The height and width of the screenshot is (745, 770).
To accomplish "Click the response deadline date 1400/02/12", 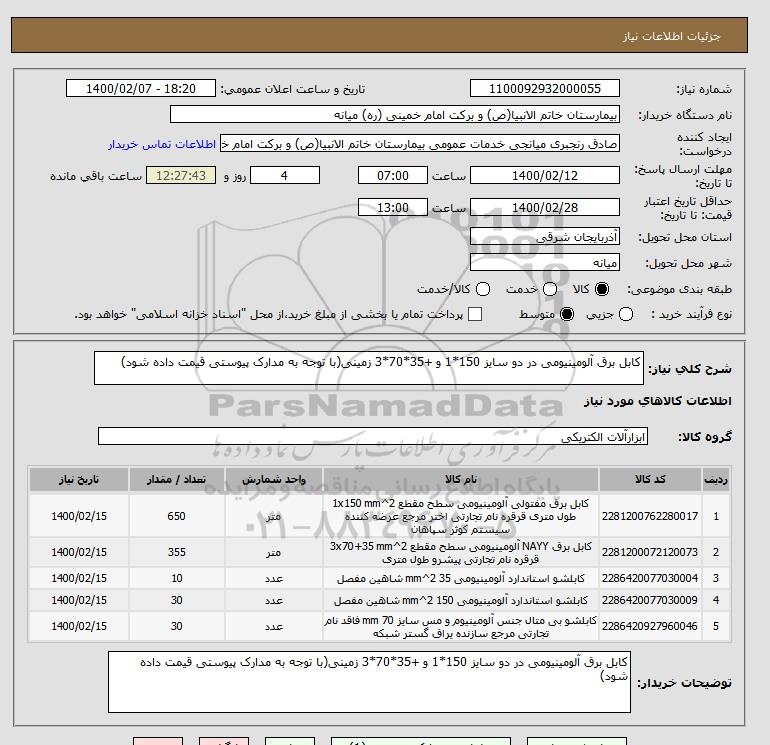I will tap(545, 175).
